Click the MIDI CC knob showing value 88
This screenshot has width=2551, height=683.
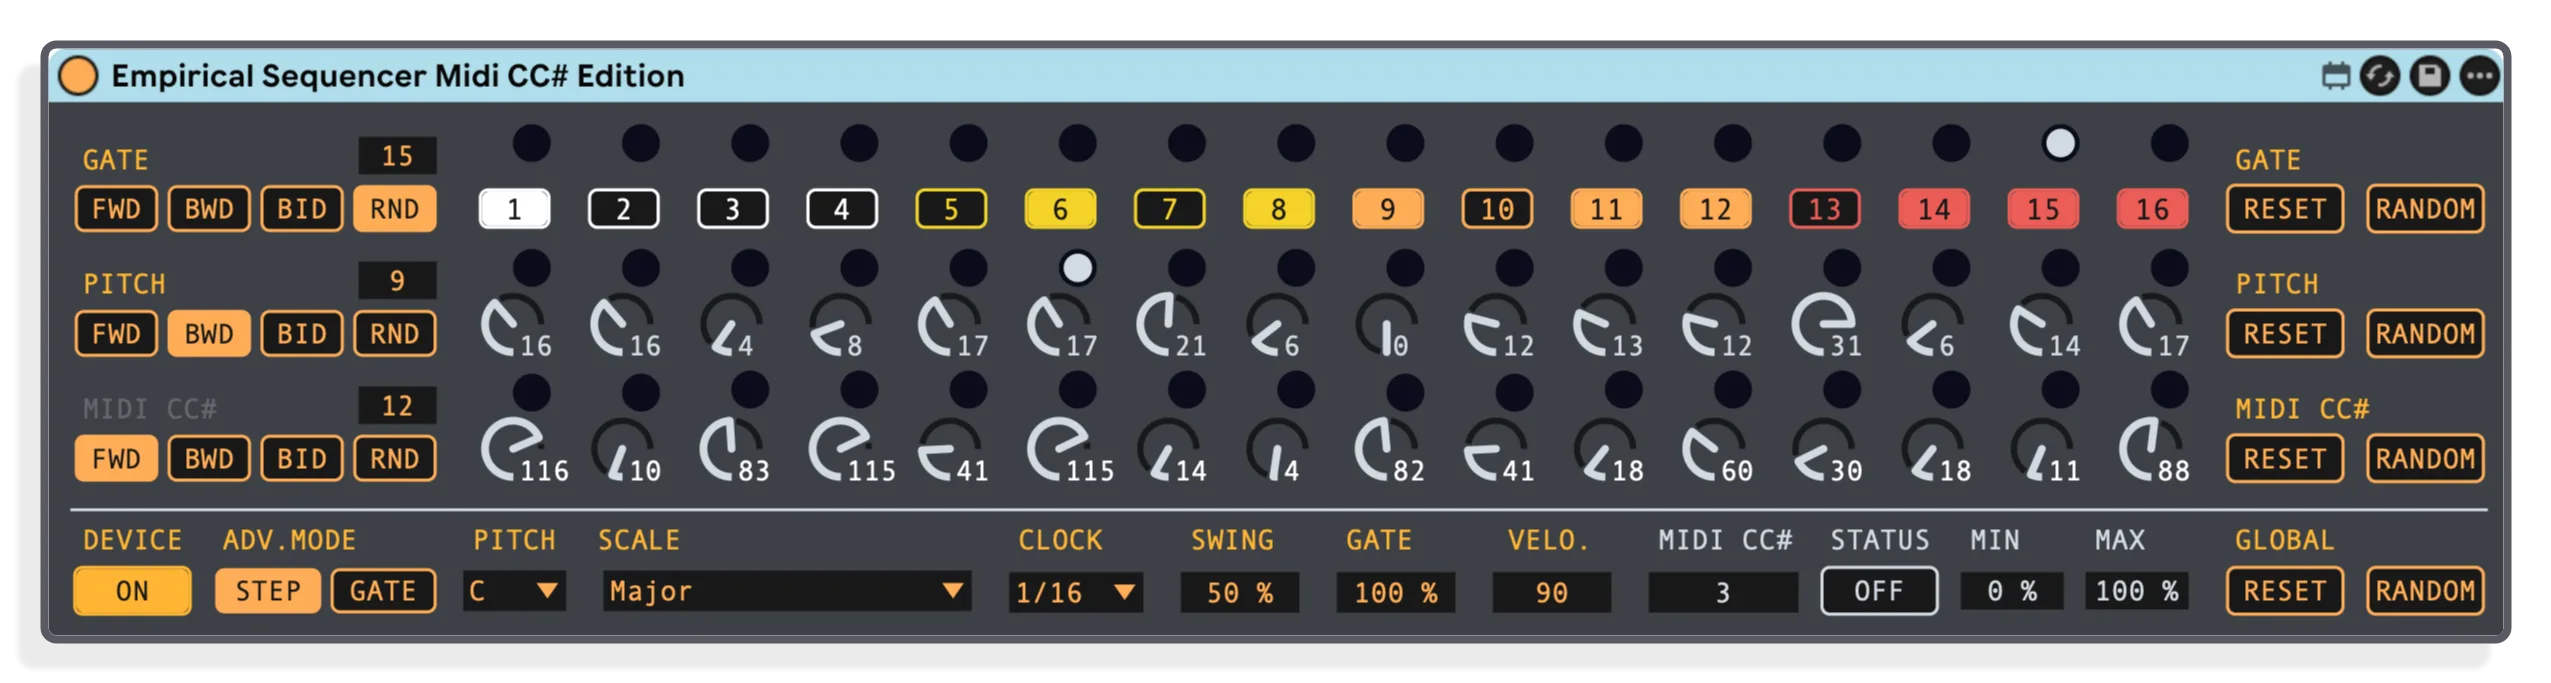(x=2152, y=450)
